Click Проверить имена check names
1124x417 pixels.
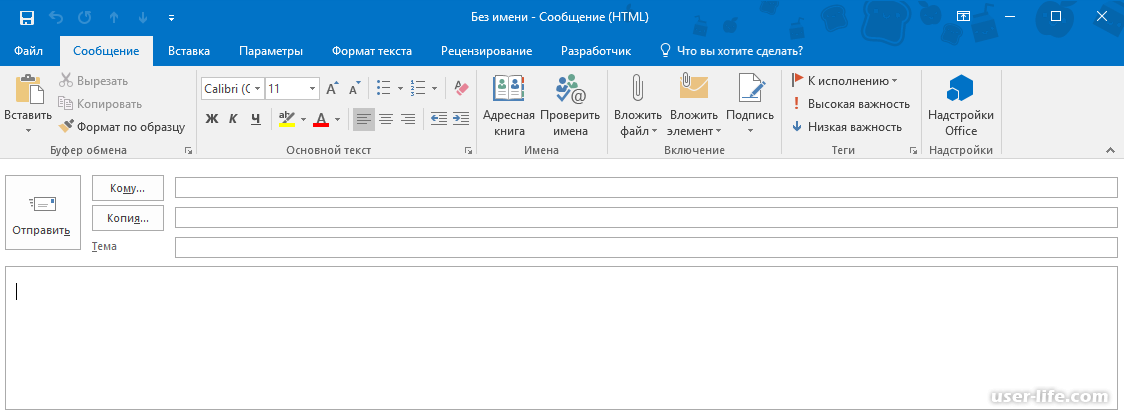571,105
